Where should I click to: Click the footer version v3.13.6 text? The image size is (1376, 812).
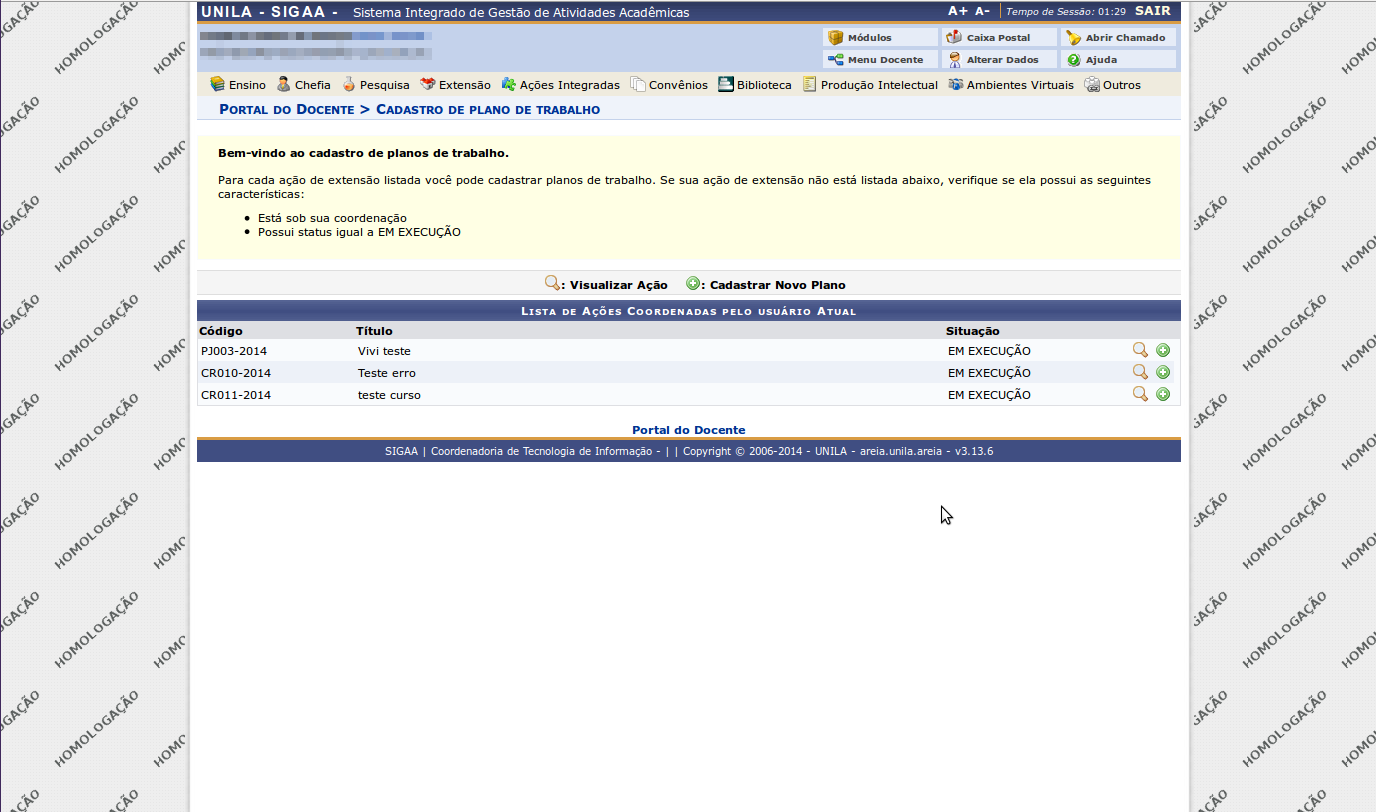coord(974,451)
